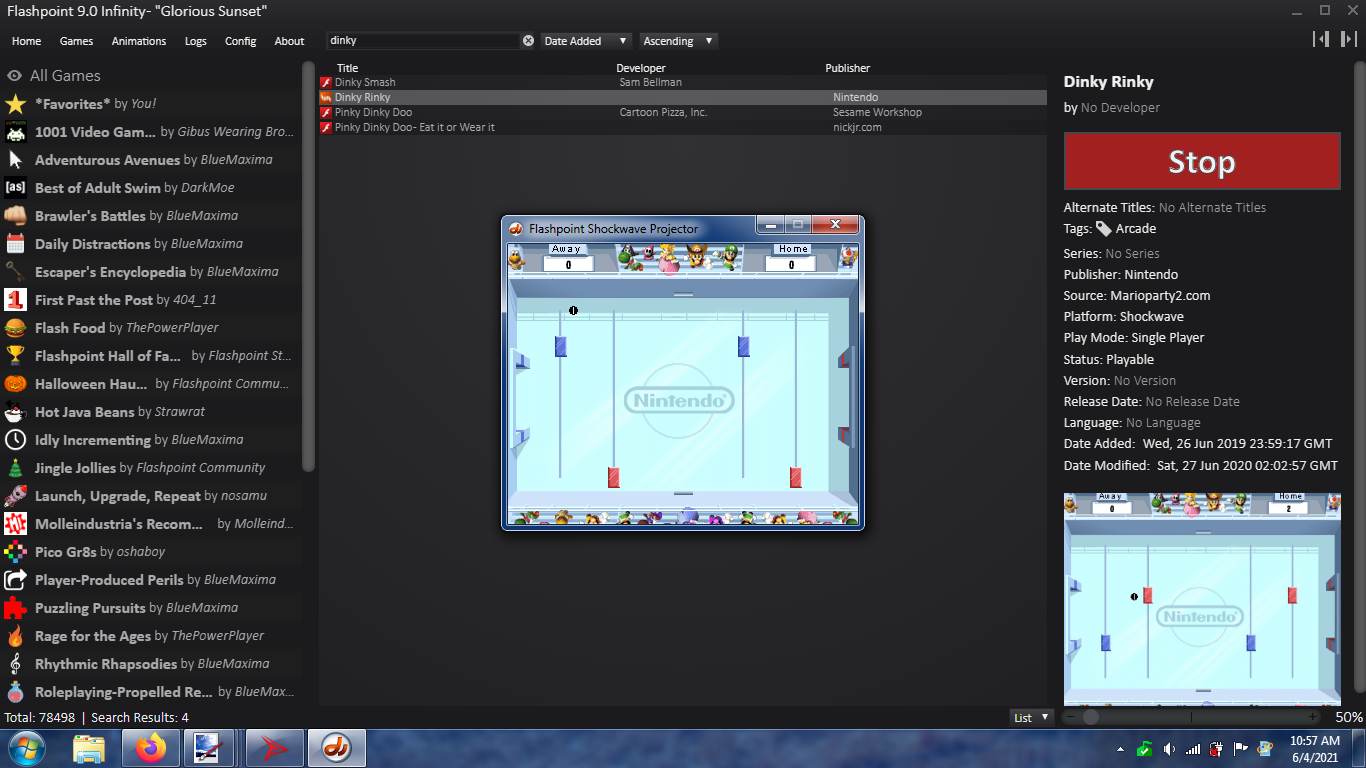Screen dimensions: 1366x768
Task: Click the Arcade tag icon
Action: coord(1104,229)
